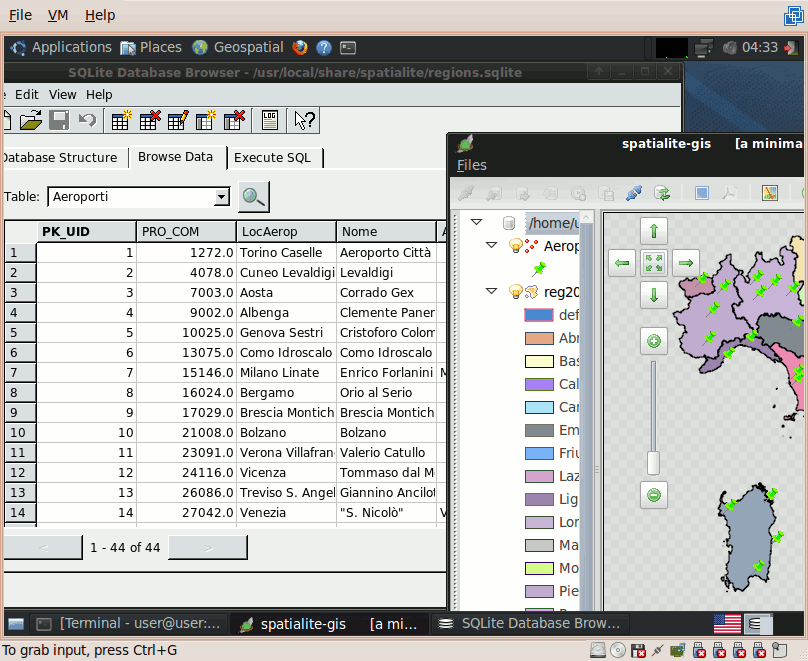Screen dimensions: 808x661
Task: Click the blue Disconnect database icon in spatialite-gis
Action: coord(634,193)
